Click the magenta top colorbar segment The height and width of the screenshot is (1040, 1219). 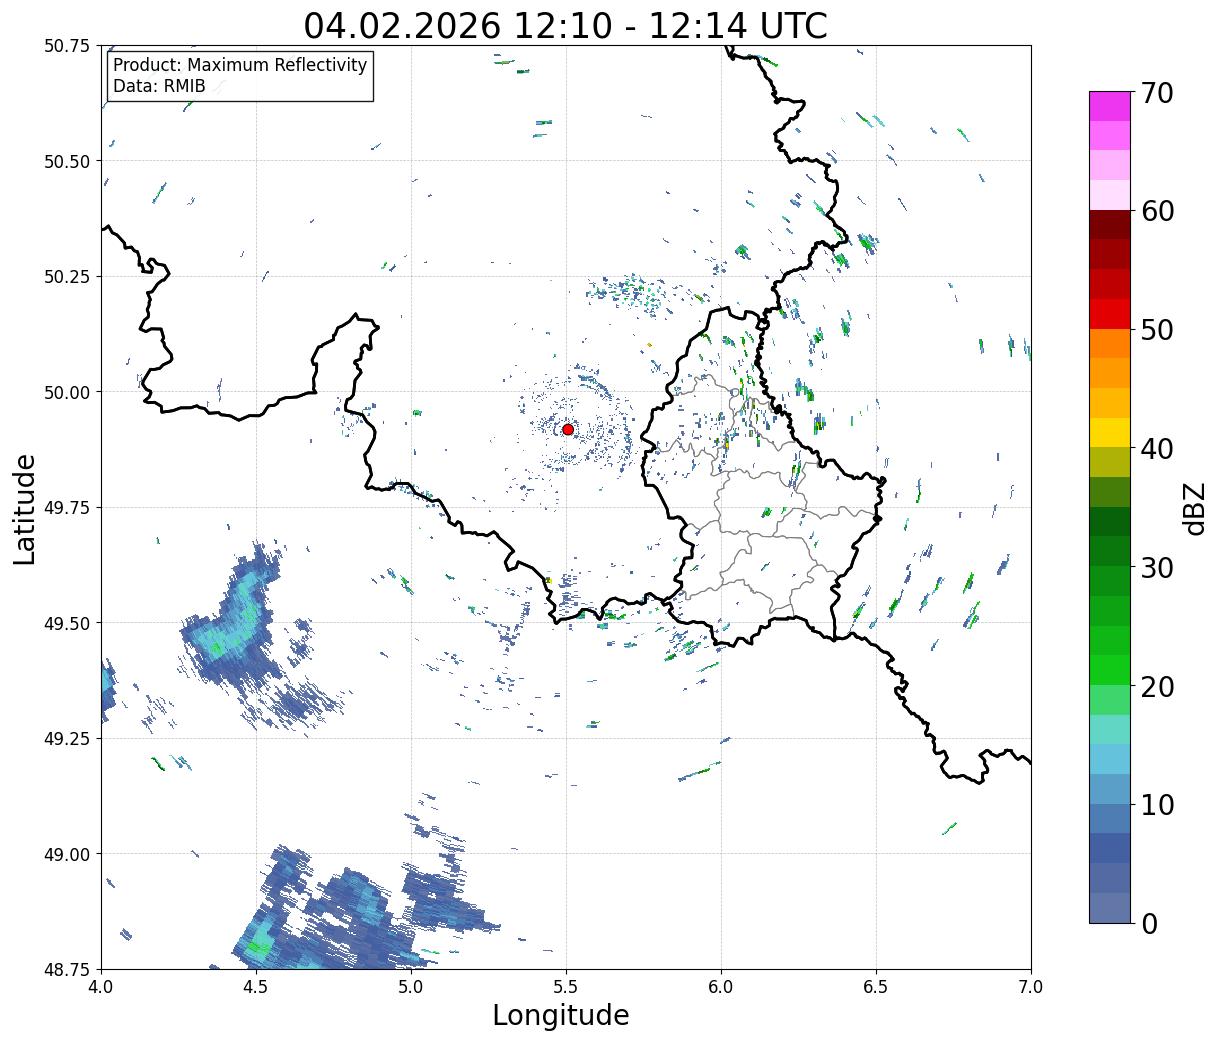click(1110, 106)
